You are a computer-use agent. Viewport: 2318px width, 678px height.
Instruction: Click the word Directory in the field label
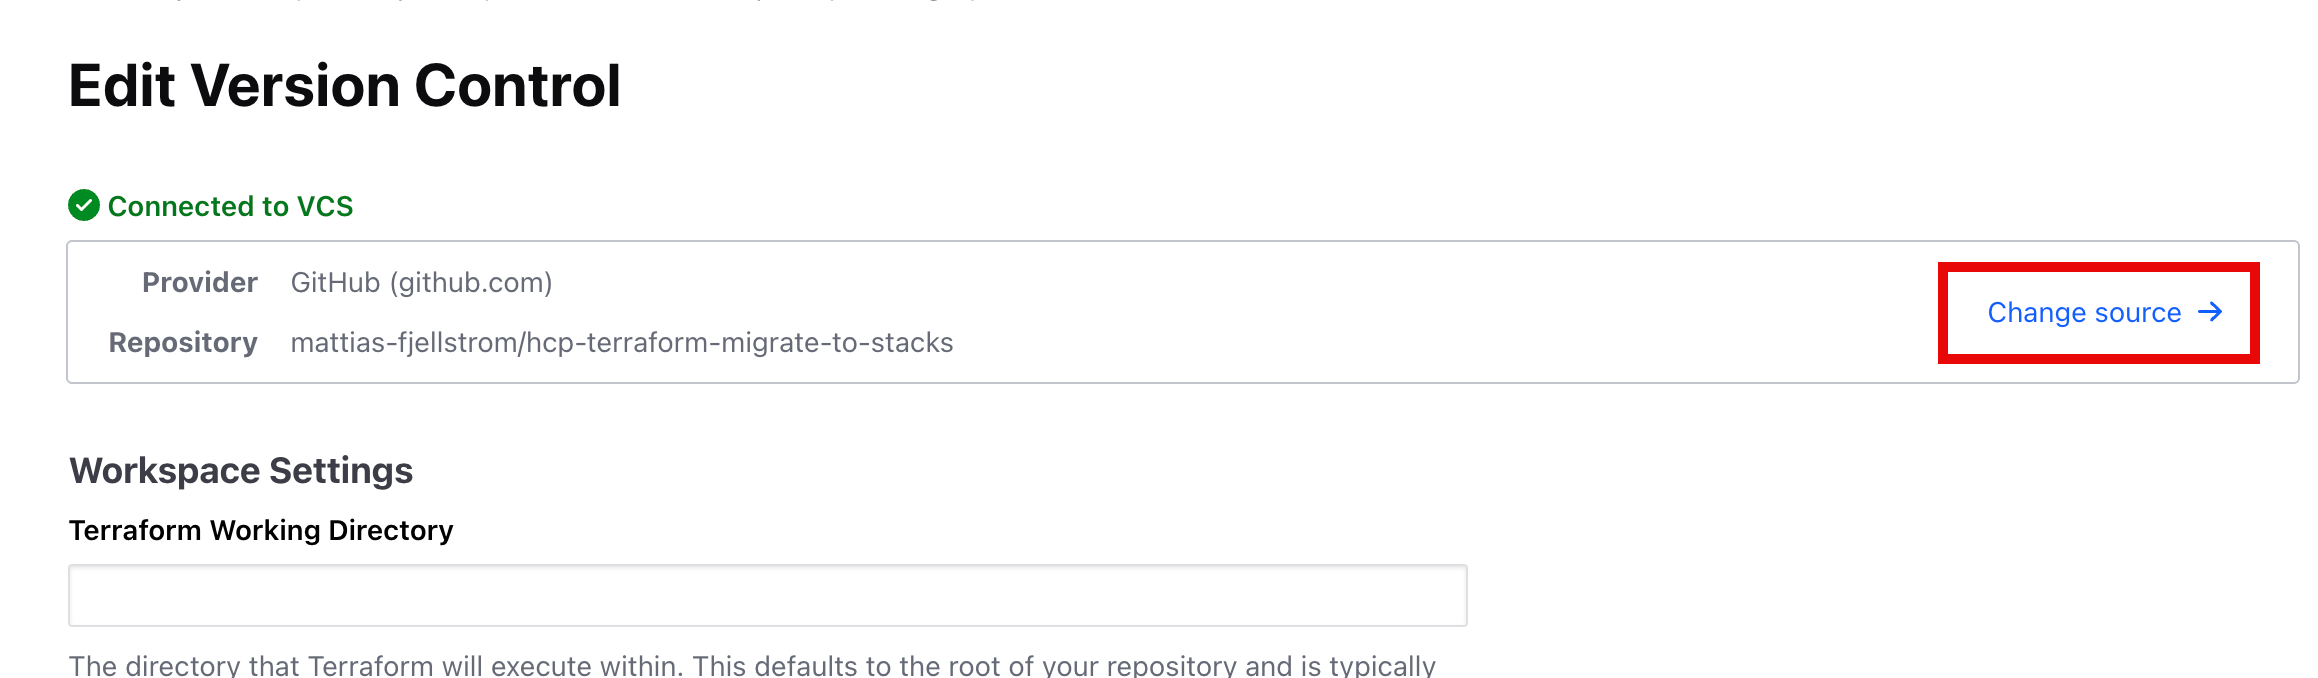point(391,530)
